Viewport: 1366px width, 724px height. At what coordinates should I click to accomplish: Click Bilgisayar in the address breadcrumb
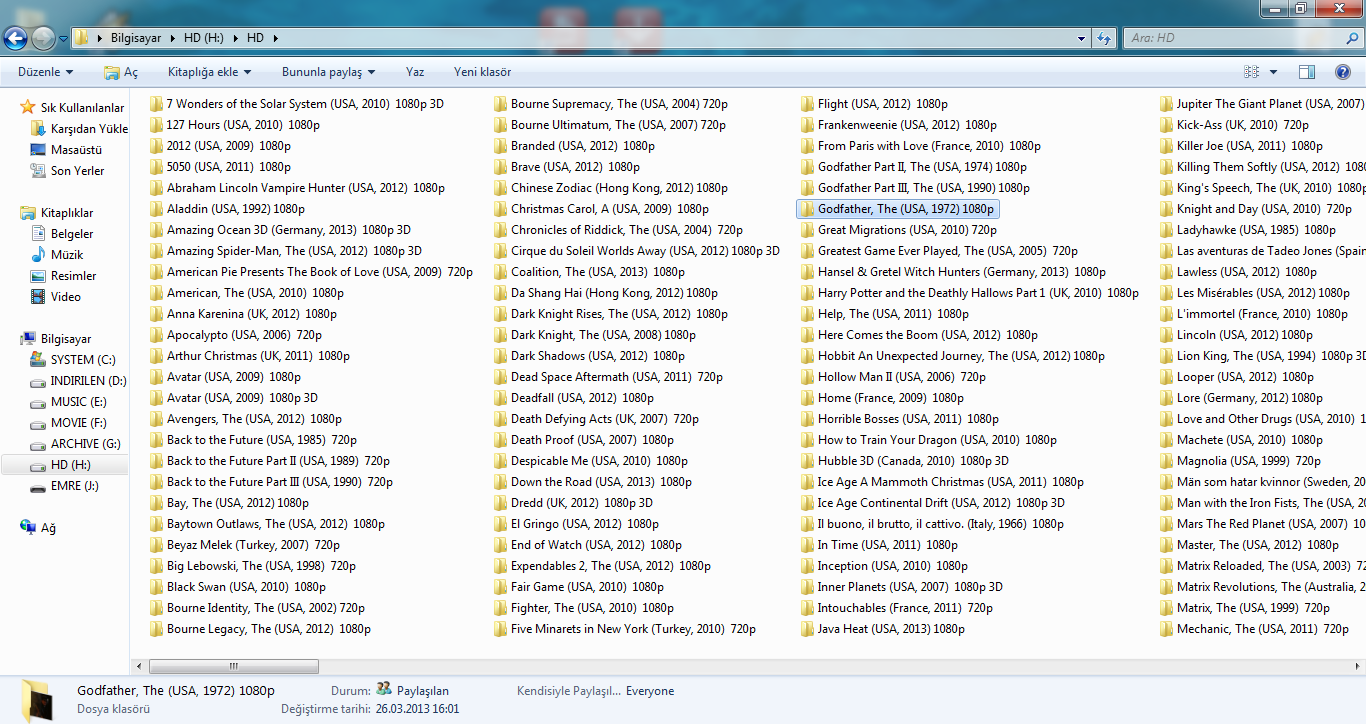point(138,38)
